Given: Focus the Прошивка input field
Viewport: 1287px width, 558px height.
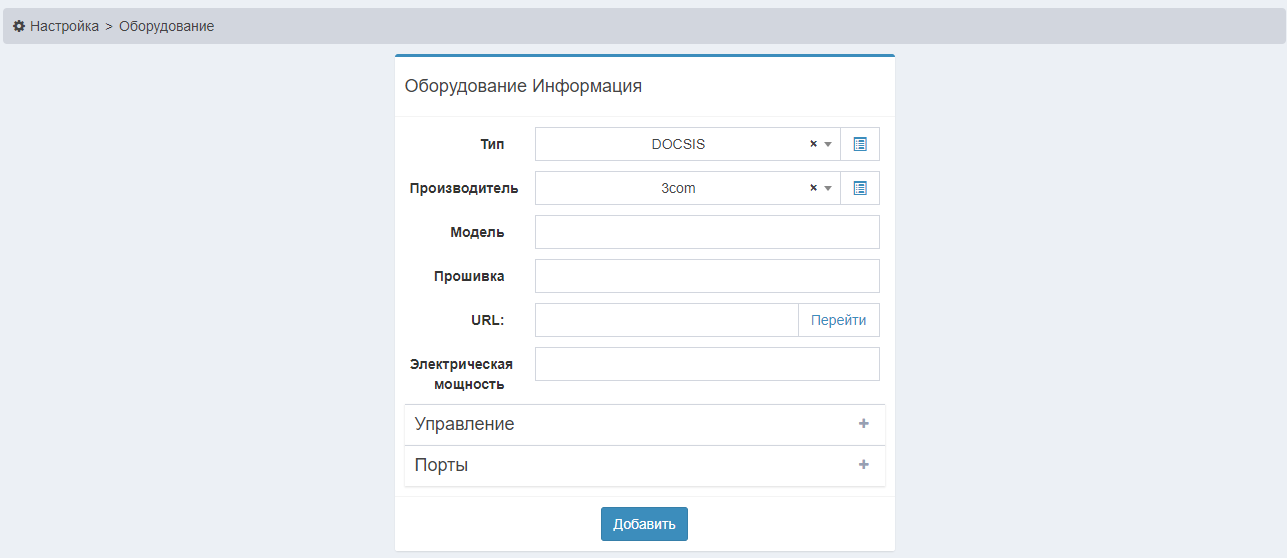Looking at the screenshot, I should [x=707, y=276].
